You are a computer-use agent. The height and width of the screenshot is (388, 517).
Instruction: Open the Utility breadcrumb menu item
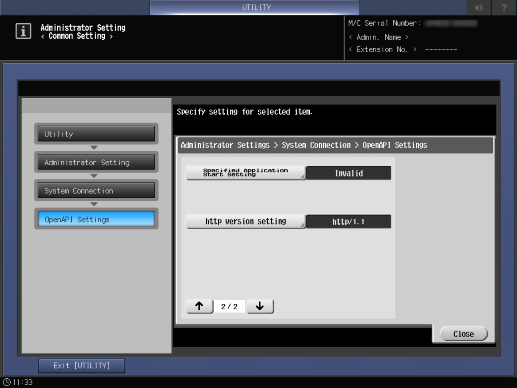click(96, 134)
